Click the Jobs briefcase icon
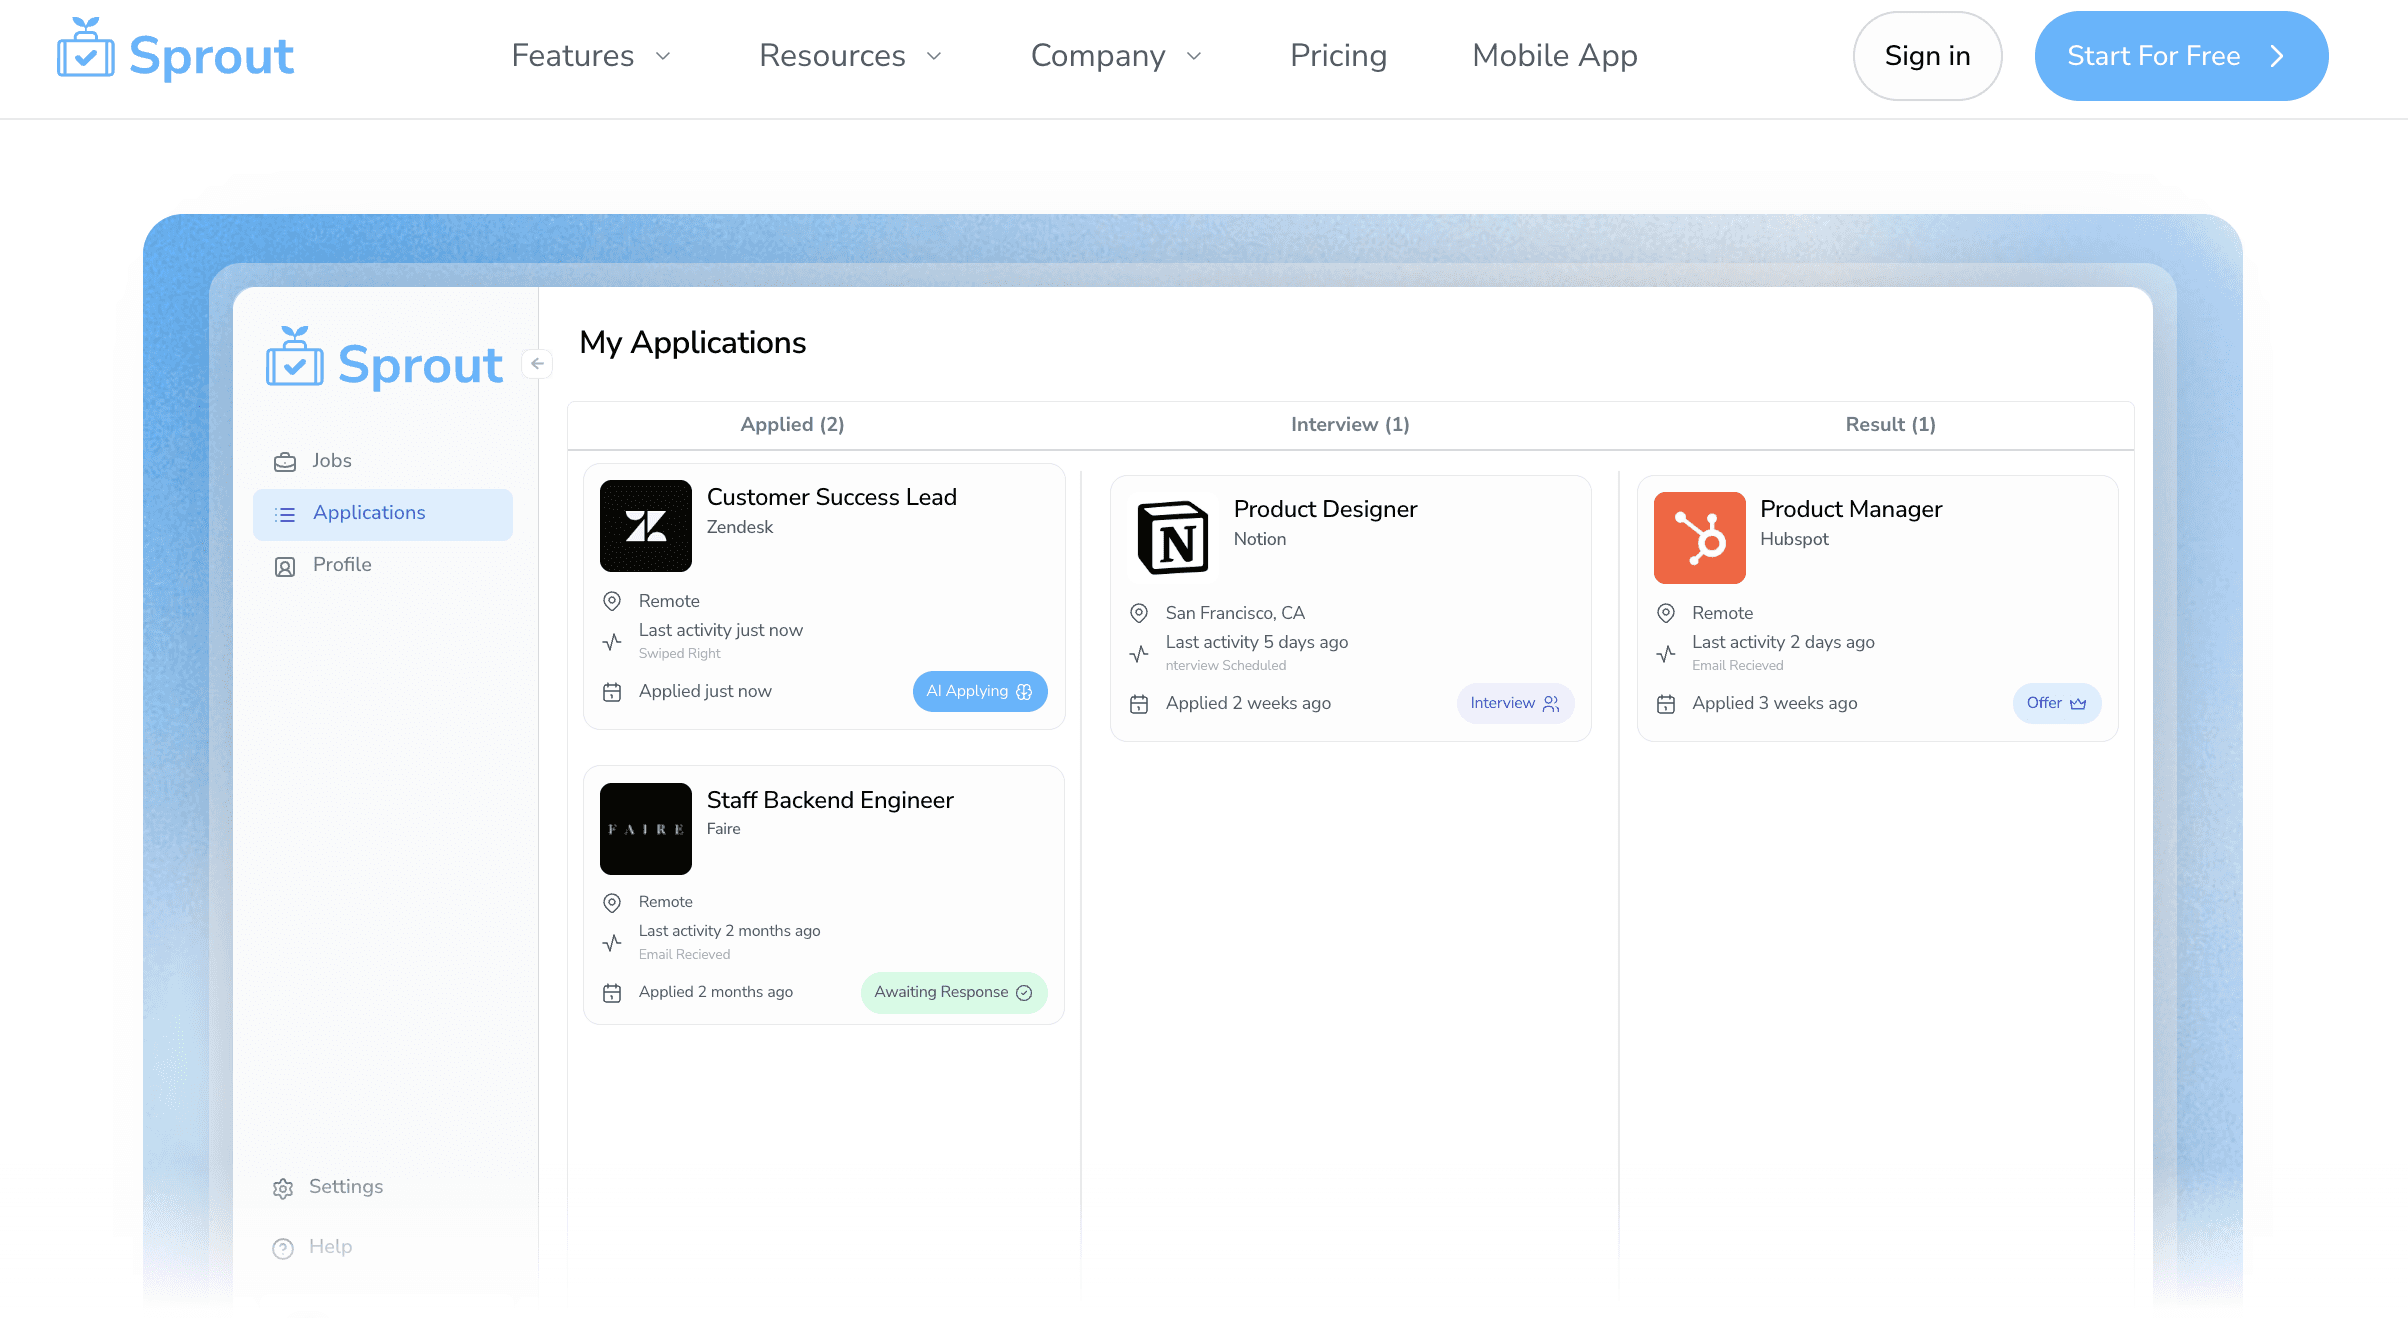 pos(285,462)
